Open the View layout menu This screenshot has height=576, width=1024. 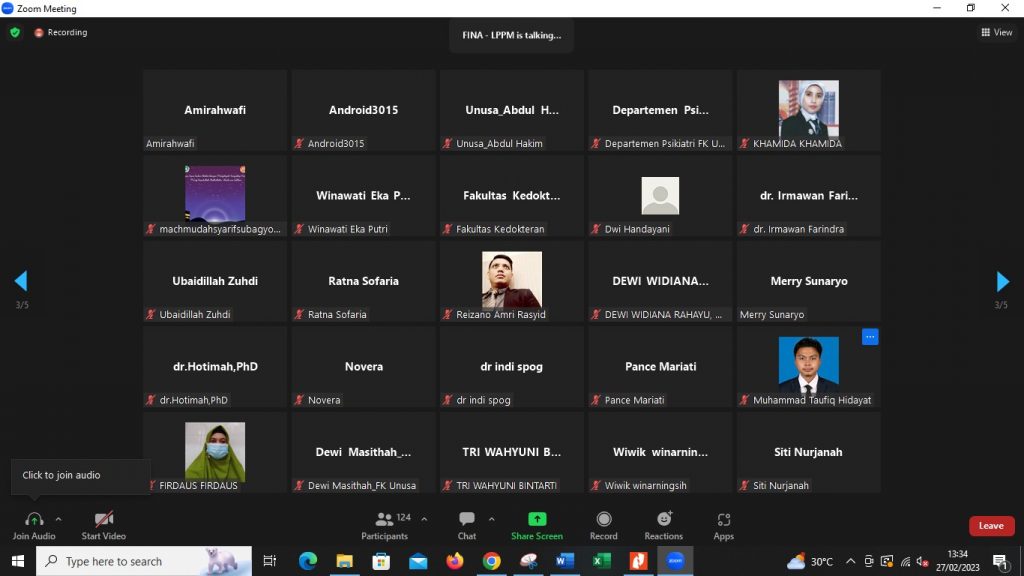[997, 32]
